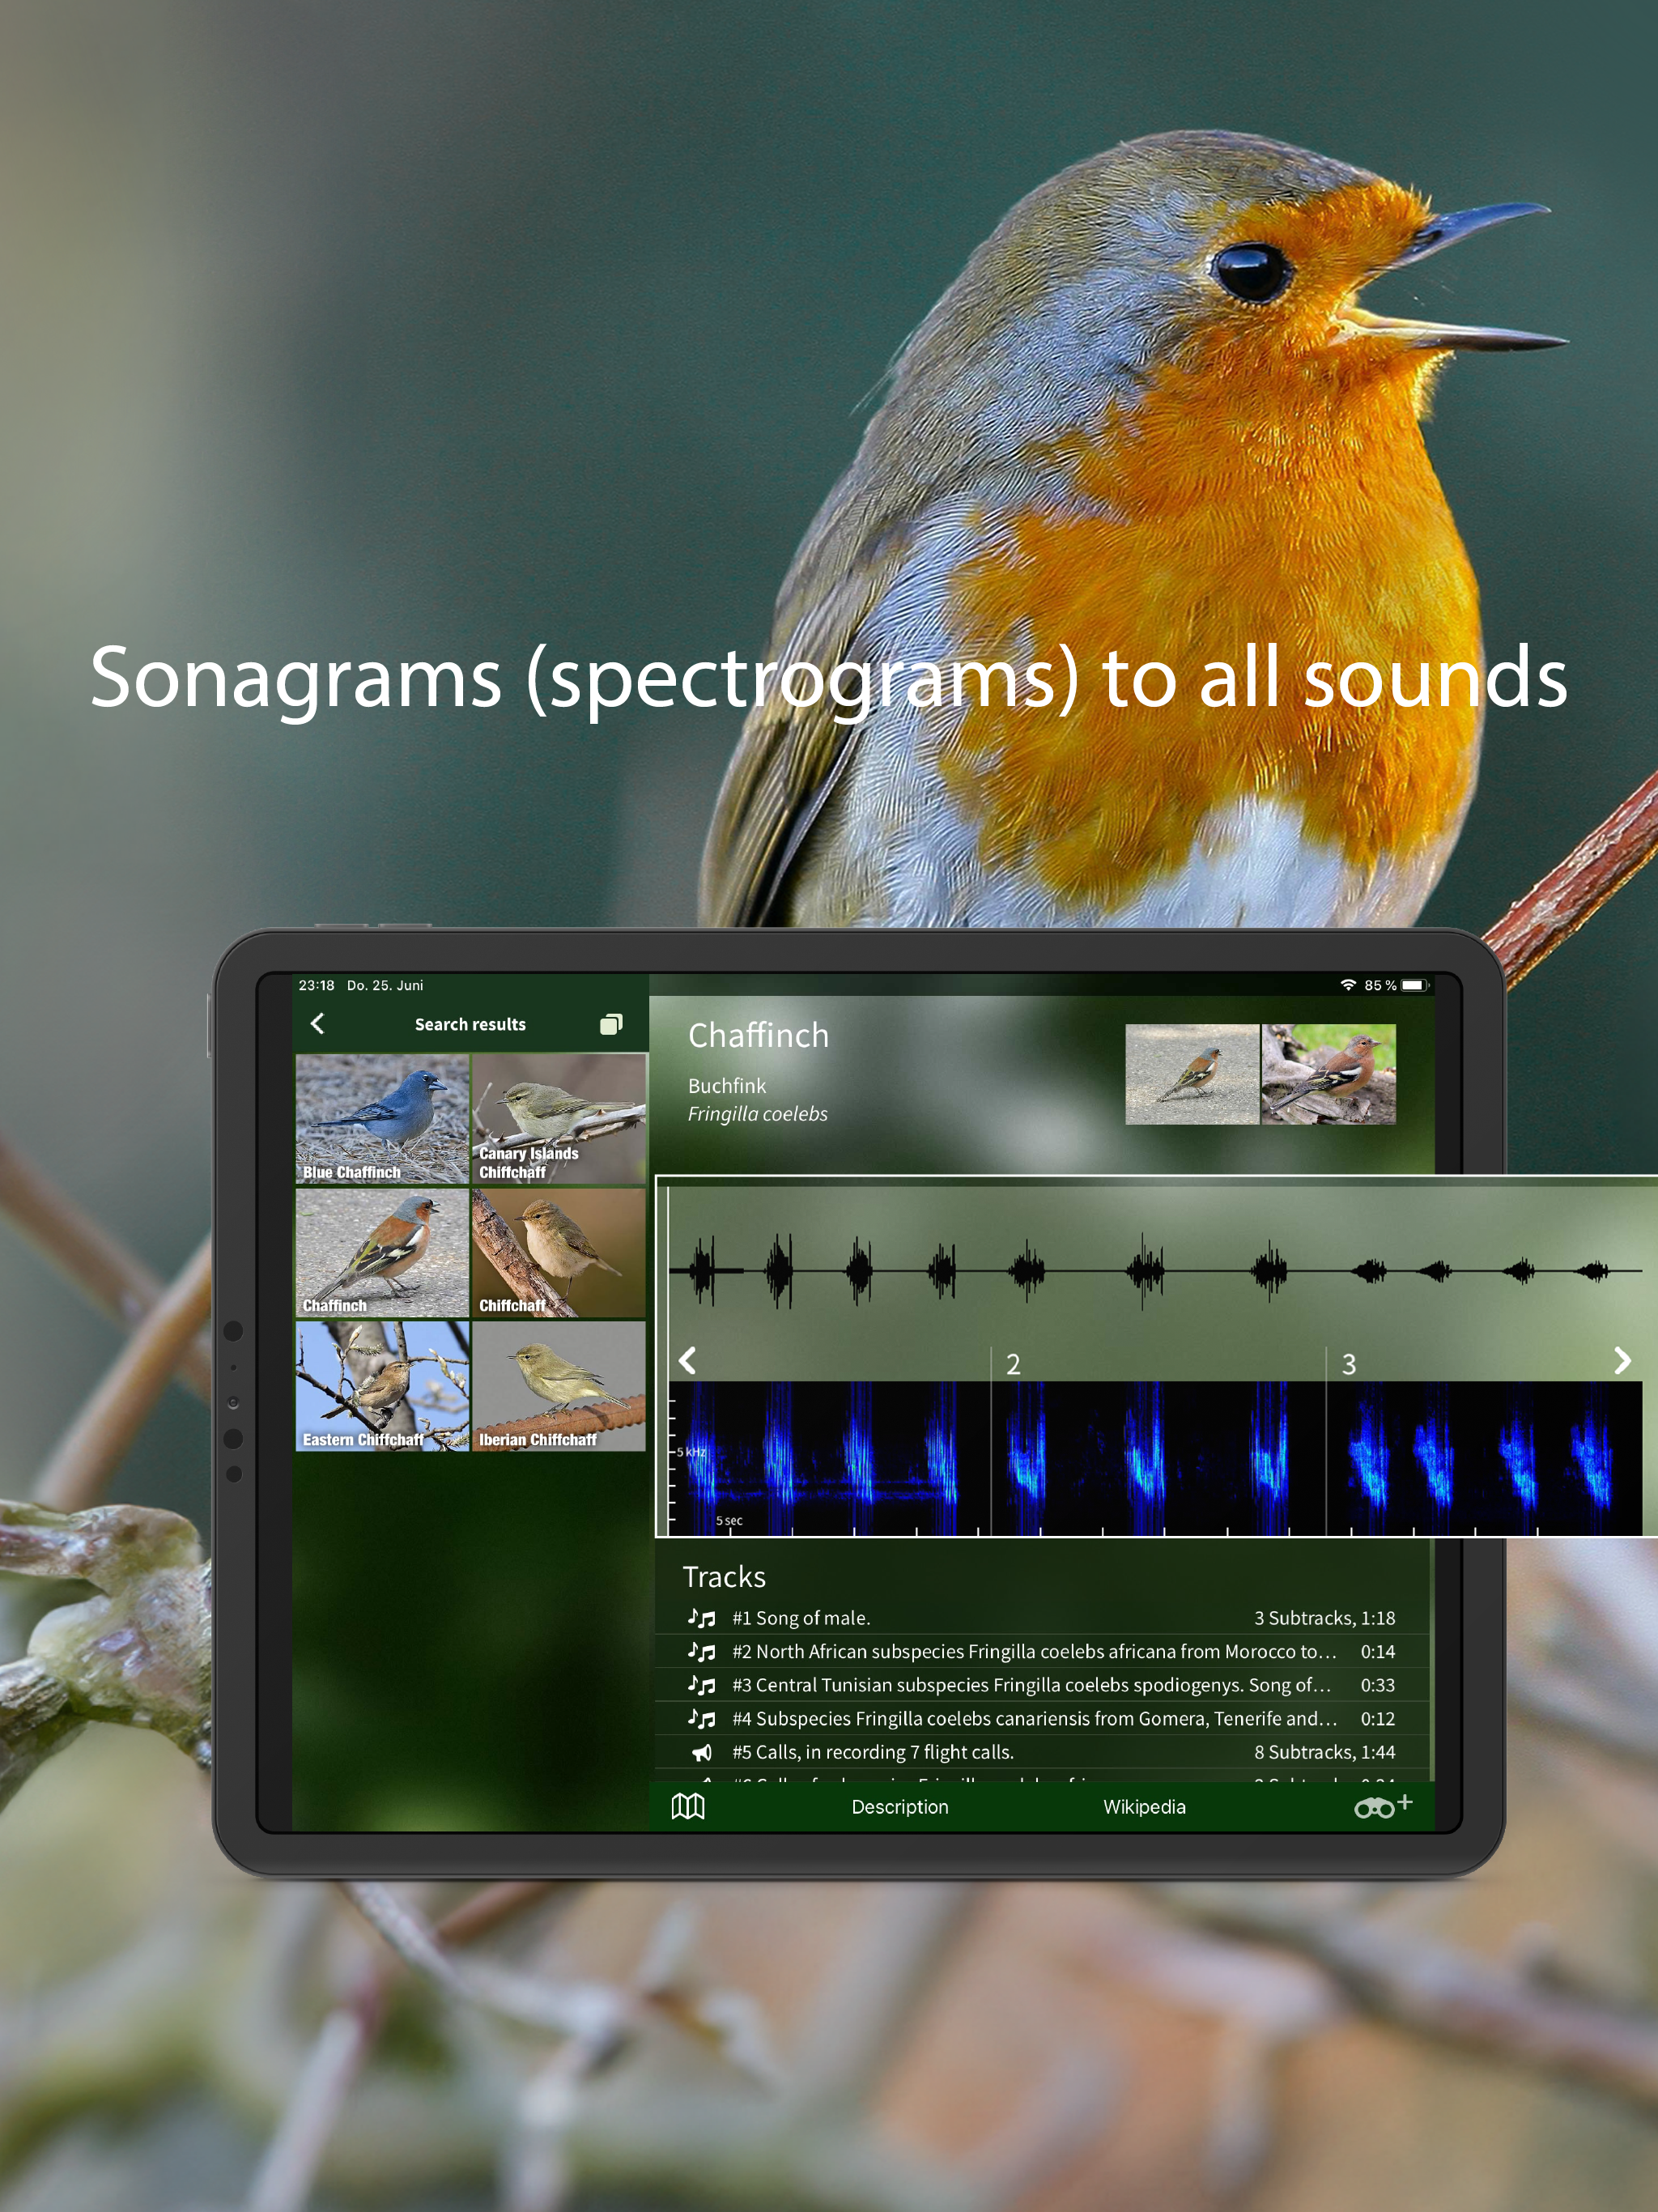Tap the megaphone icon for Calls track #5
1658x2212 pixels.
click(702, 1752)
